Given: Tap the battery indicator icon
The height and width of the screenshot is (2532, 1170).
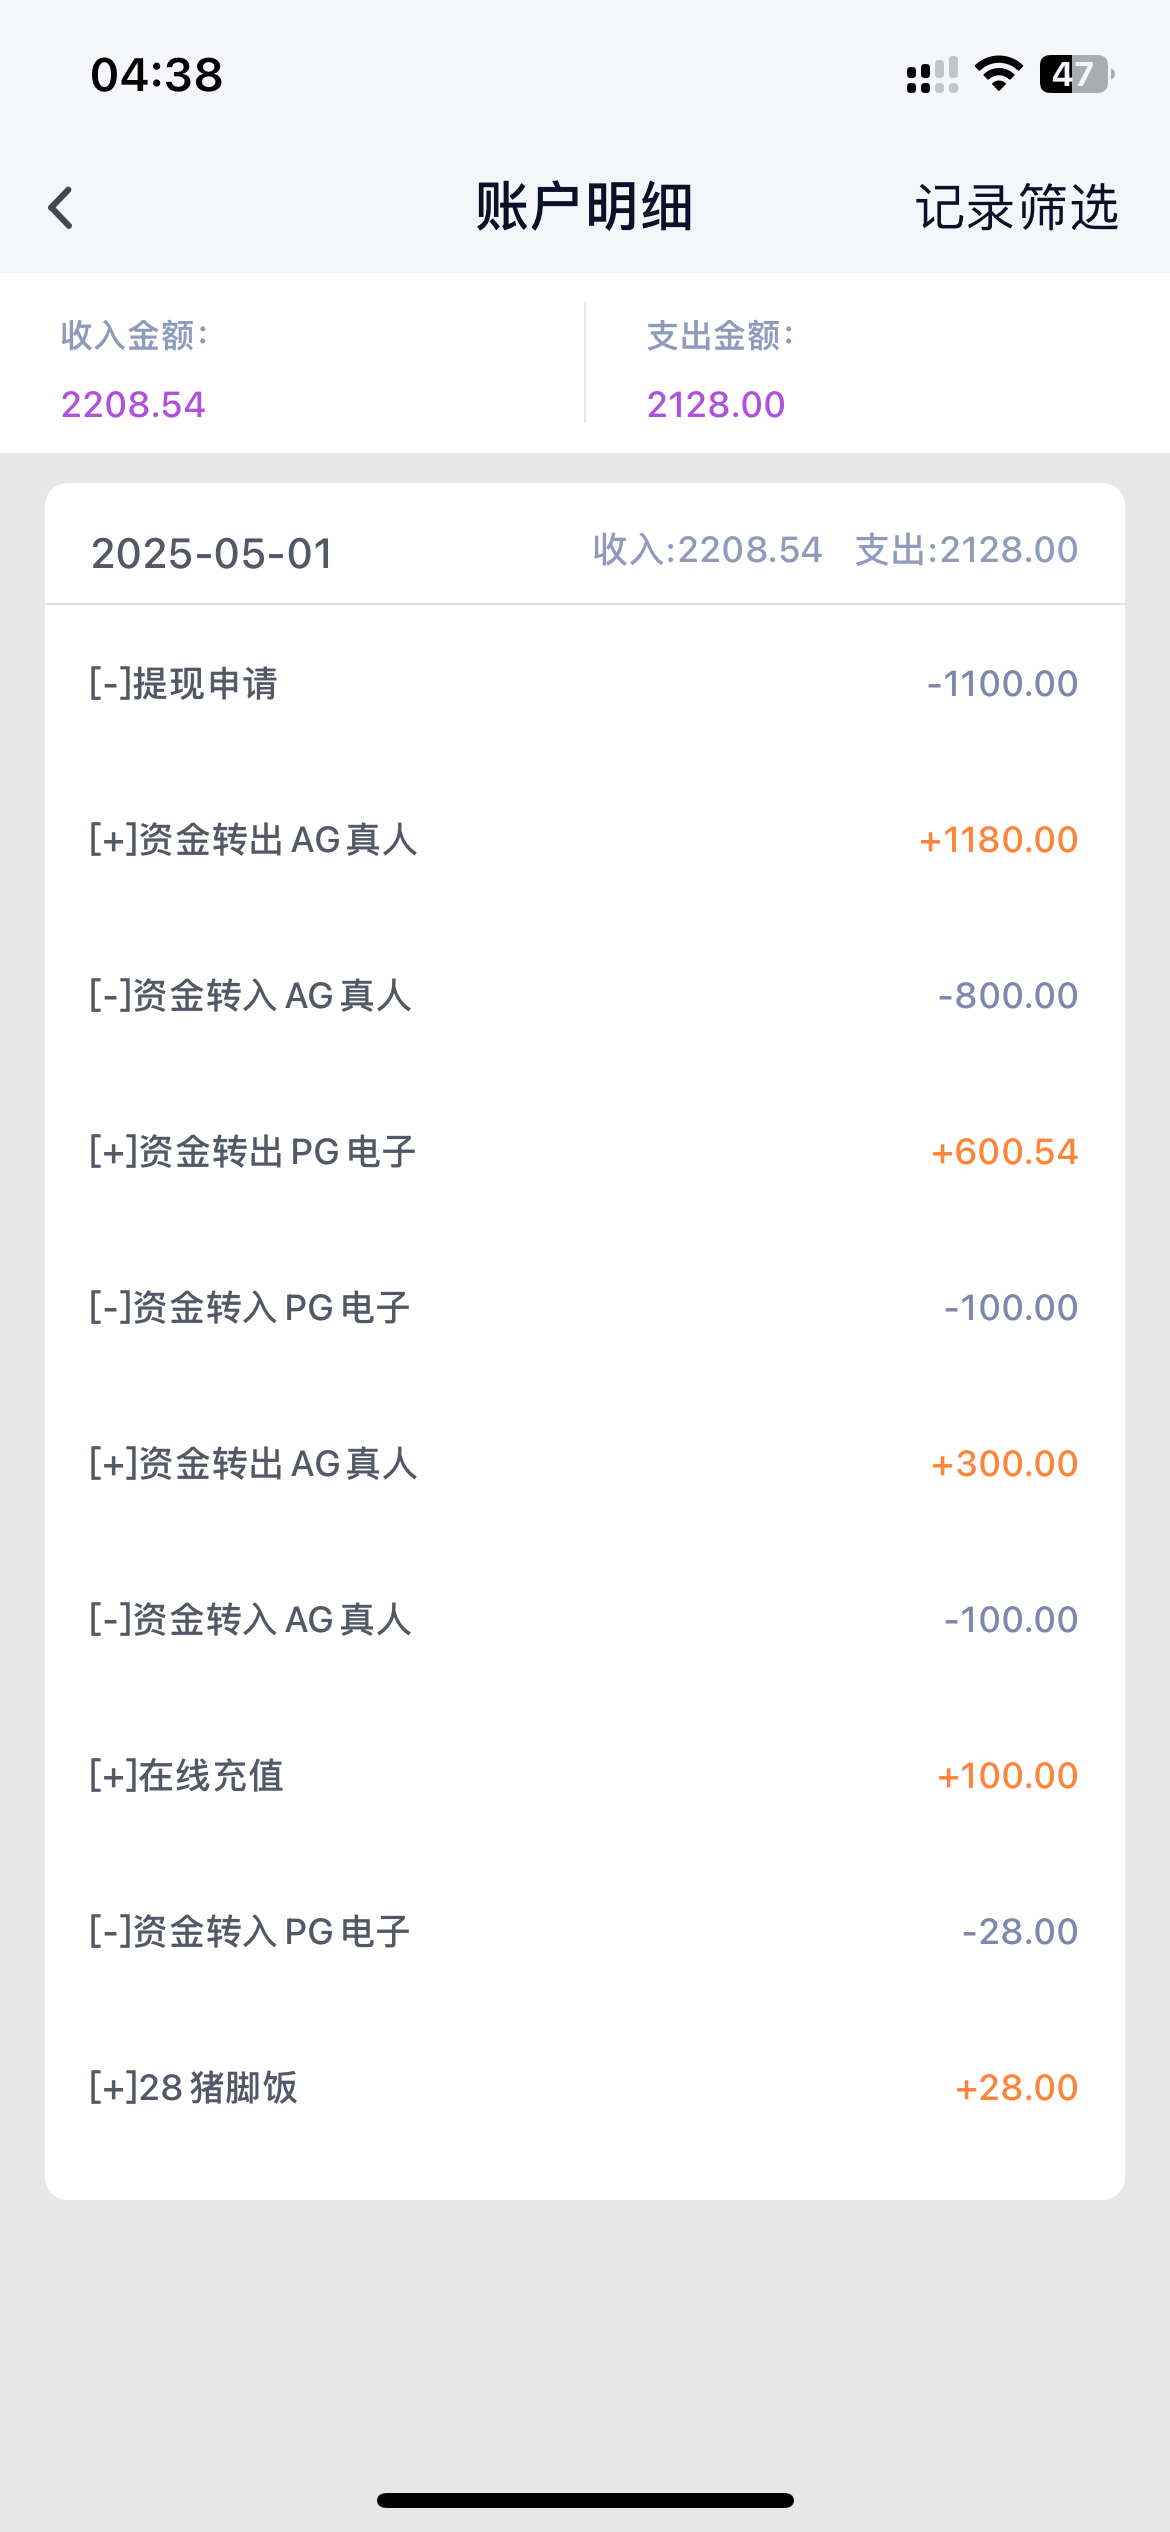Looking at the screenshot, I should (1076, 74).
